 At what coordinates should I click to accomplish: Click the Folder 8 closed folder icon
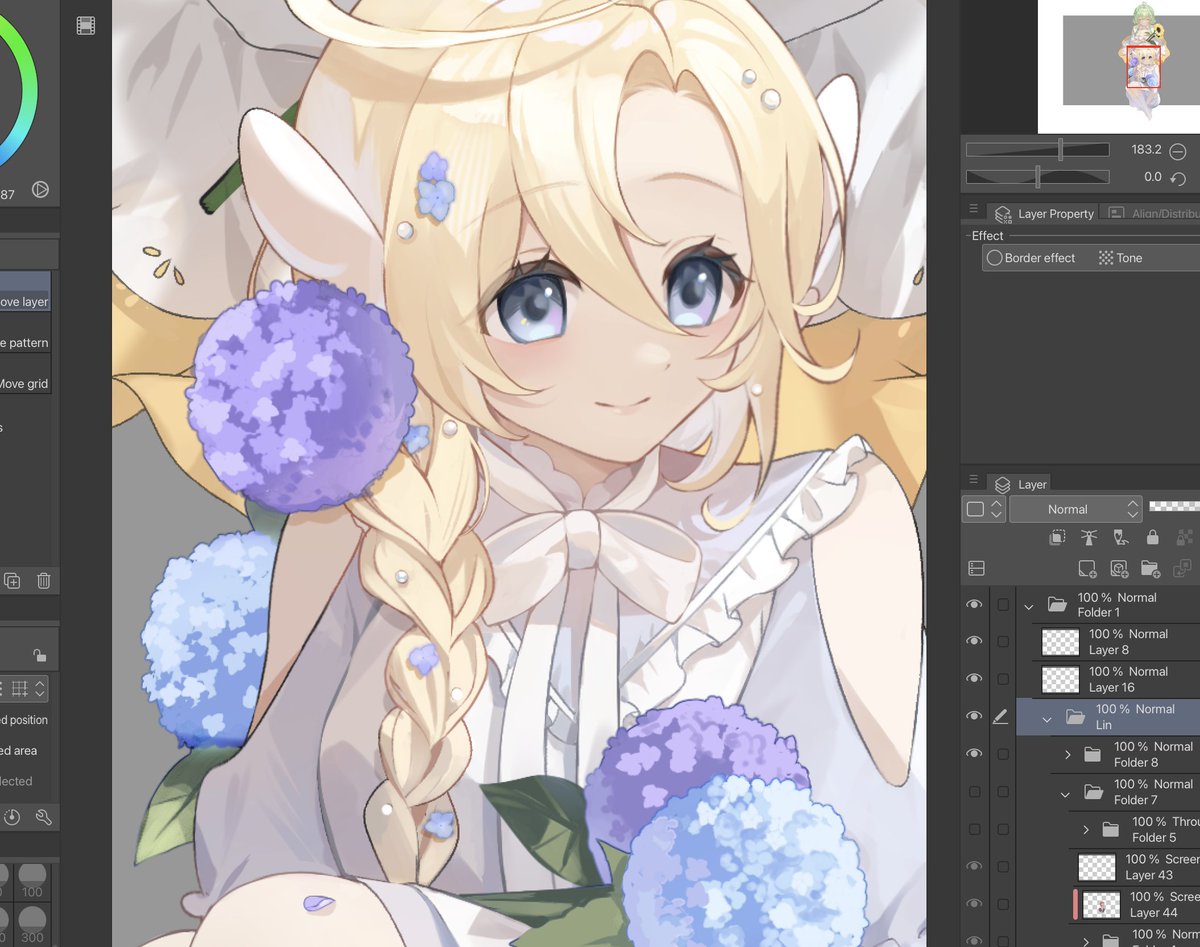click(1092, 754)
